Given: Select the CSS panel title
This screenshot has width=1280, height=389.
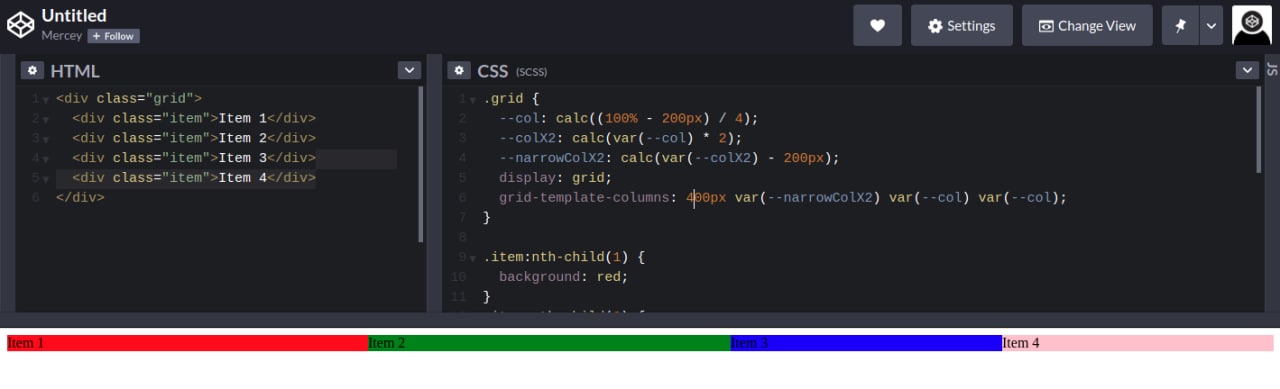Looking at the screenshot, I should pos(493,71).
